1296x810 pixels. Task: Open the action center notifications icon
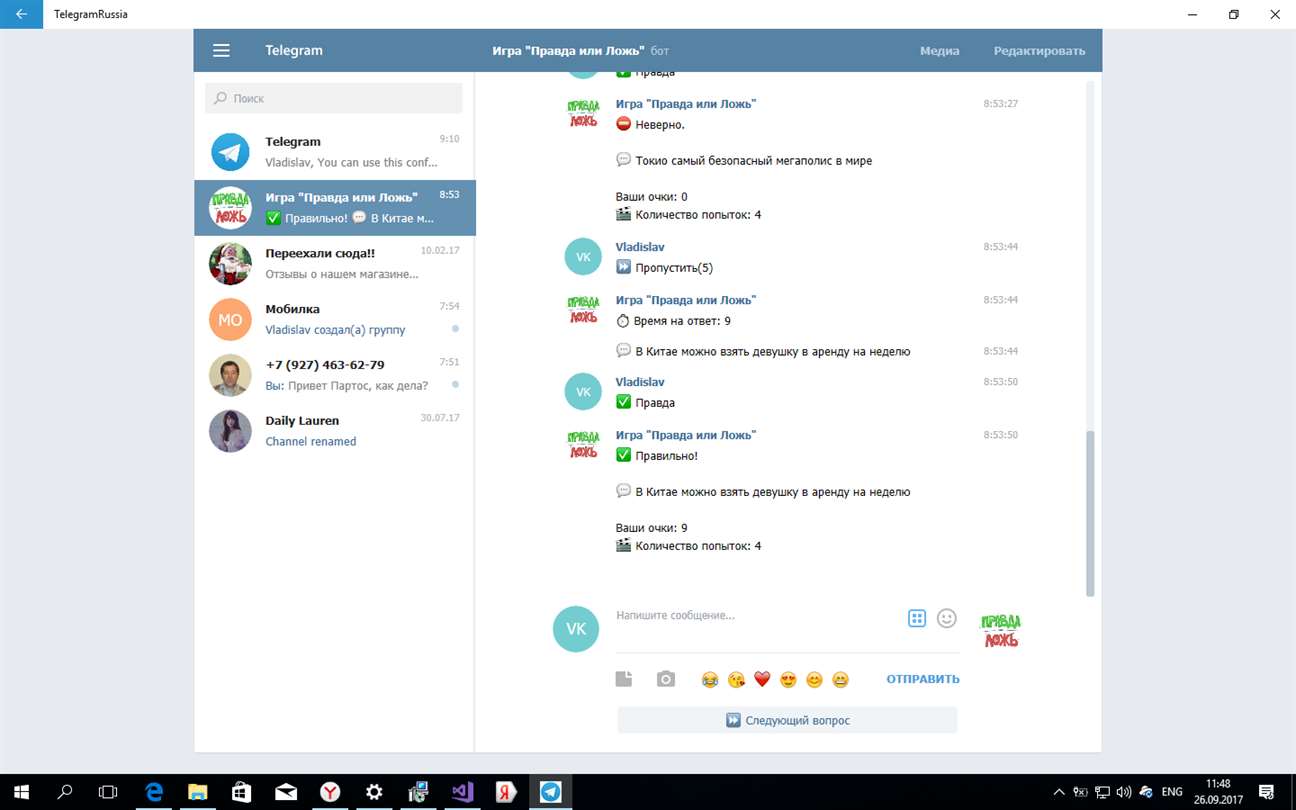point(1265,792)
